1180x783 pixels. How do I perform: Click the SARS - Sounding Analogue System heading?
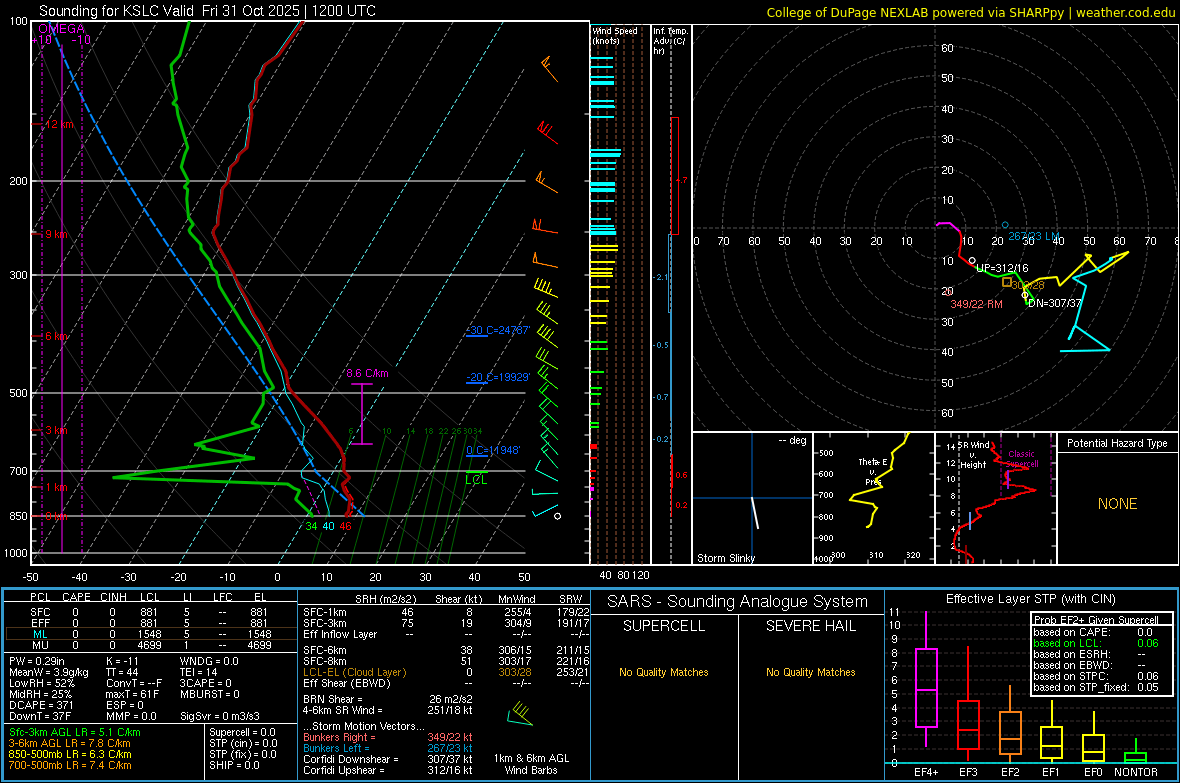coord(737,602)
